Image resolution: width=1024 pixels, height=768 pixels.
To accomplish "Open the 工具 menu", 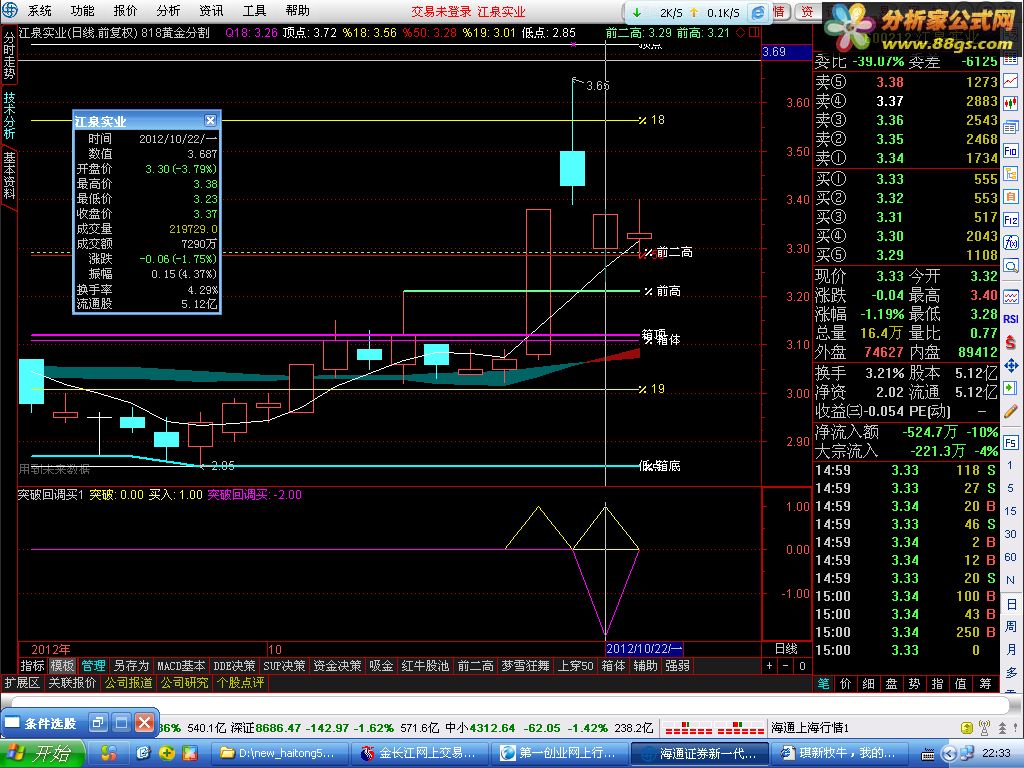I will click(254, 10).
